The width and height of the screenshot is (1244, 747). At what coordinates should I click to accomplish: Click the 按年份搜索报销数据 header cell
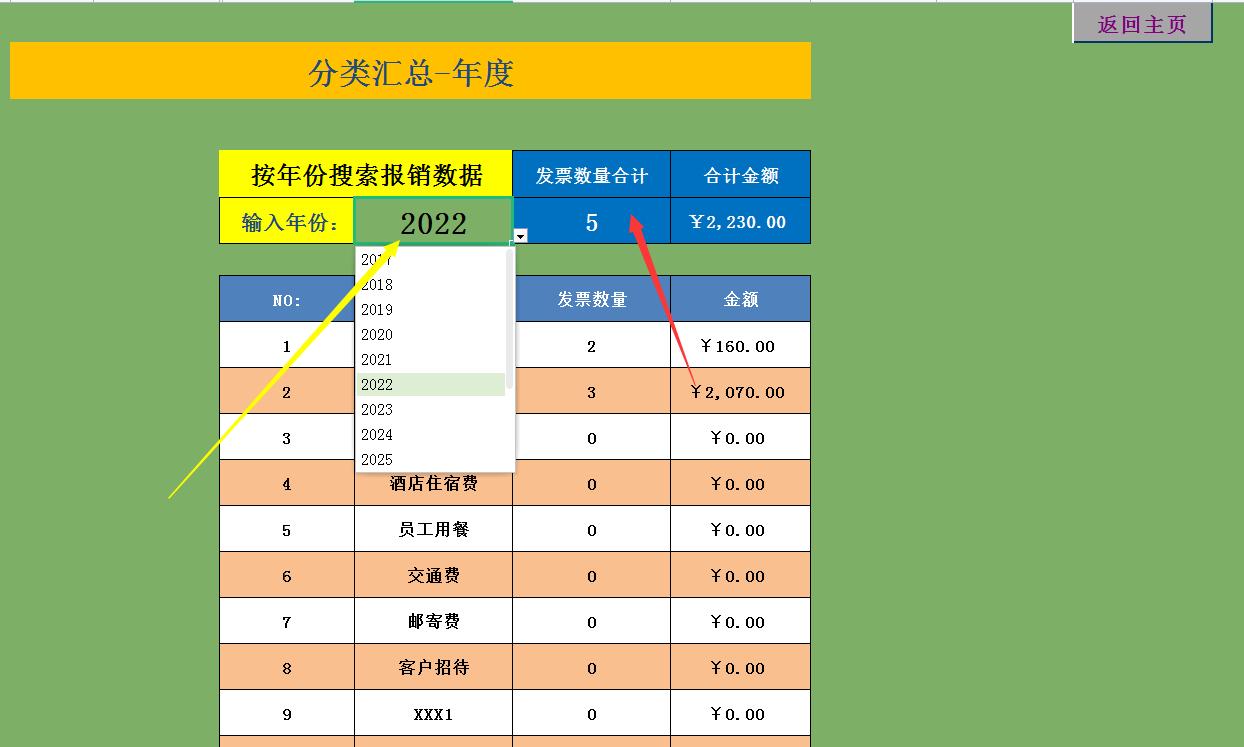(366, 173)
